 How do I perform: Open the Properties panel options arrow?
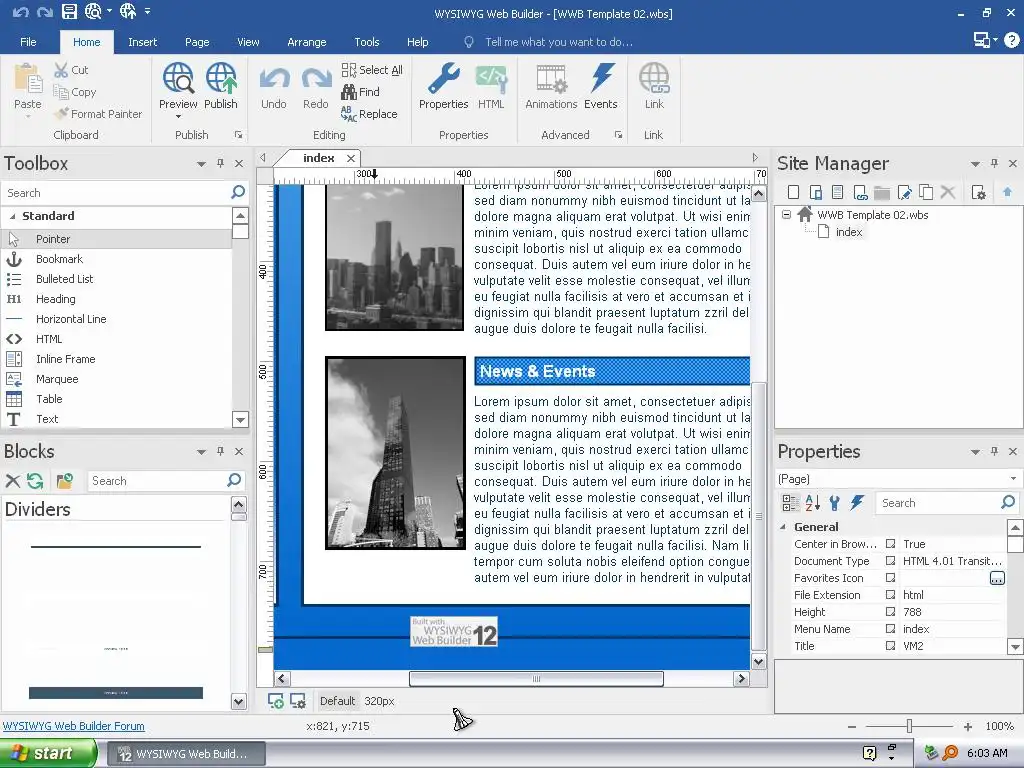tap(975, 452)
